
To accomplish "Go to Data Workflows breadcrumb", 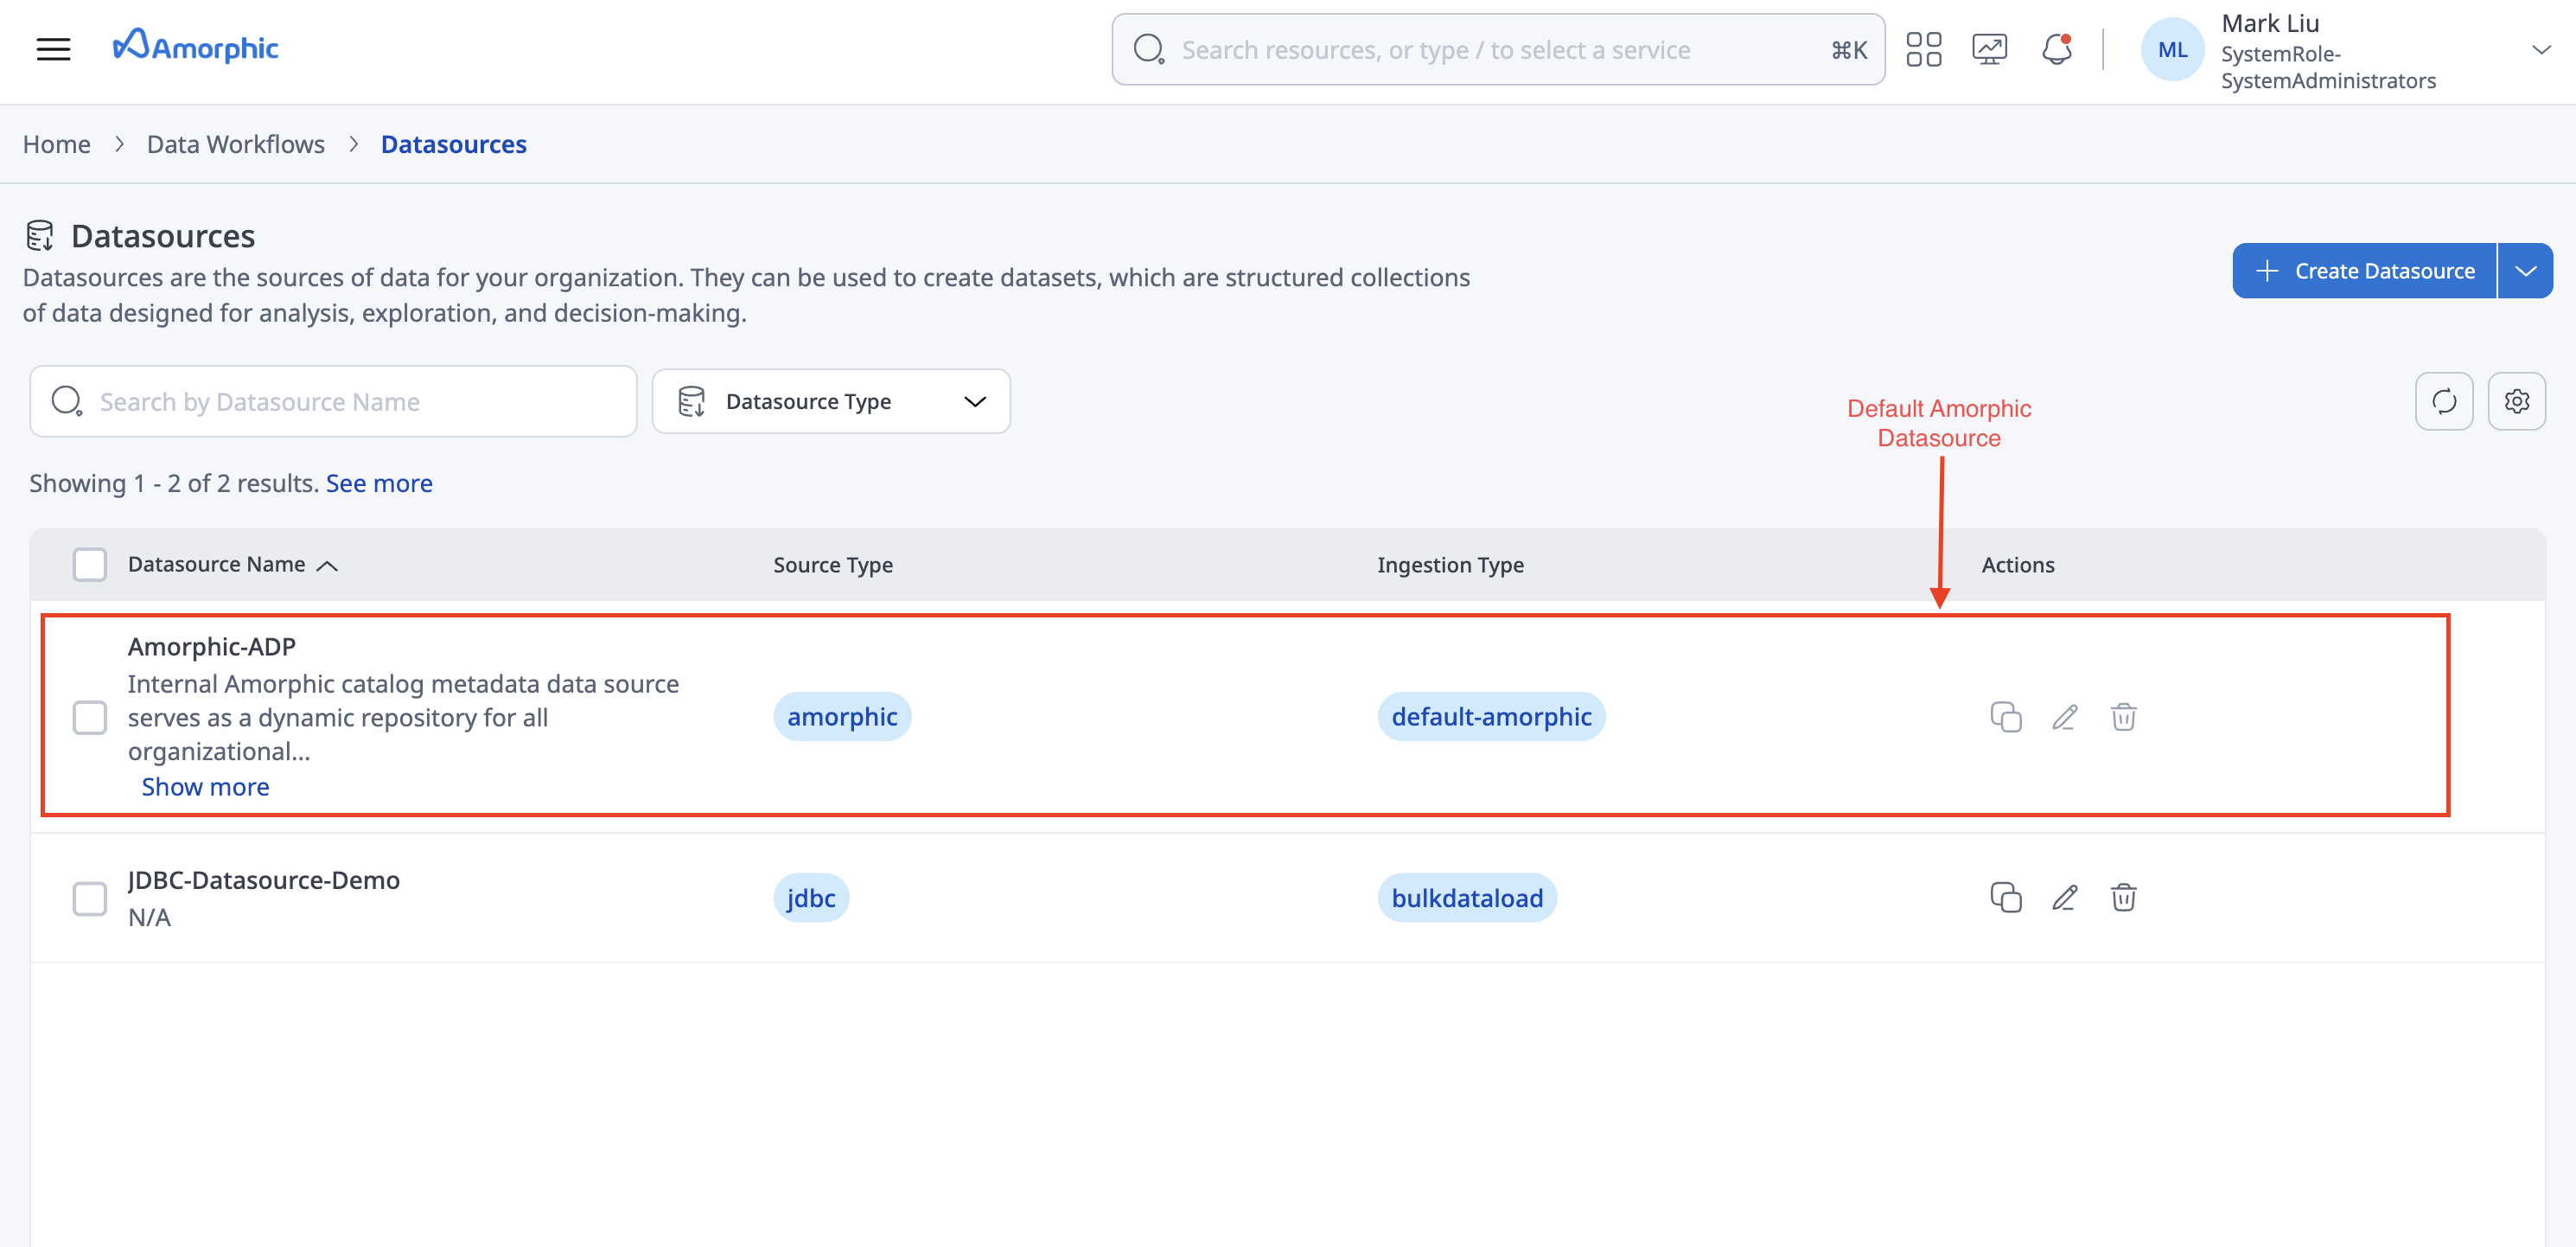I will (x=236, y=144).
